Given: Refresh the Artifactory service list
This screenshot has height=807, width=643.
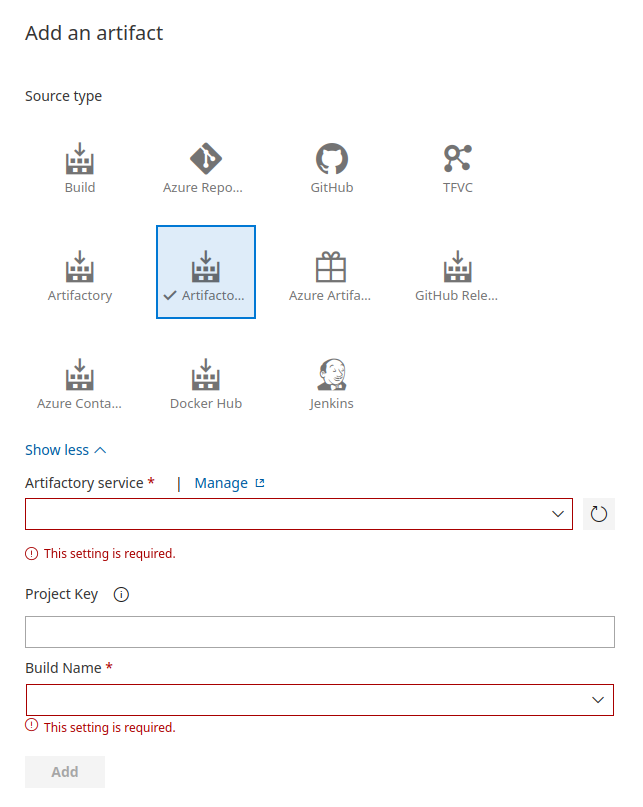Looking at the screenshot, I should tap(599, 514).
